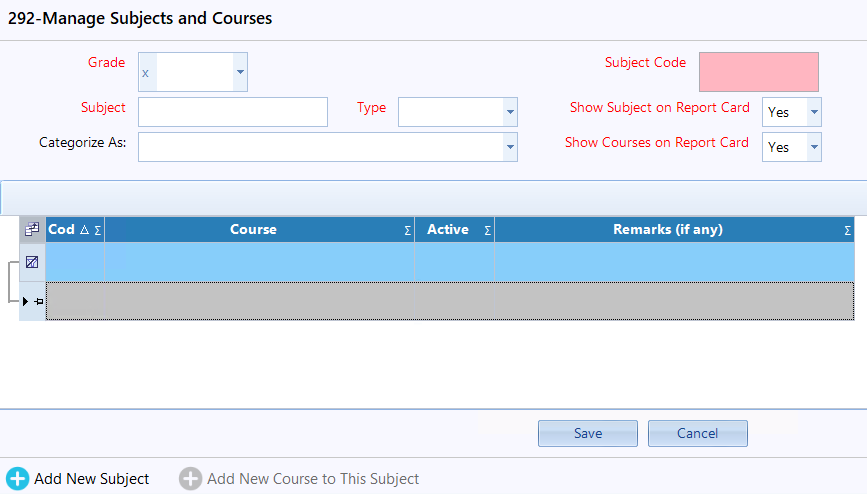Open the summary sigma of the Course column
The image size is (867, 495).
click(x=408, y=231)
